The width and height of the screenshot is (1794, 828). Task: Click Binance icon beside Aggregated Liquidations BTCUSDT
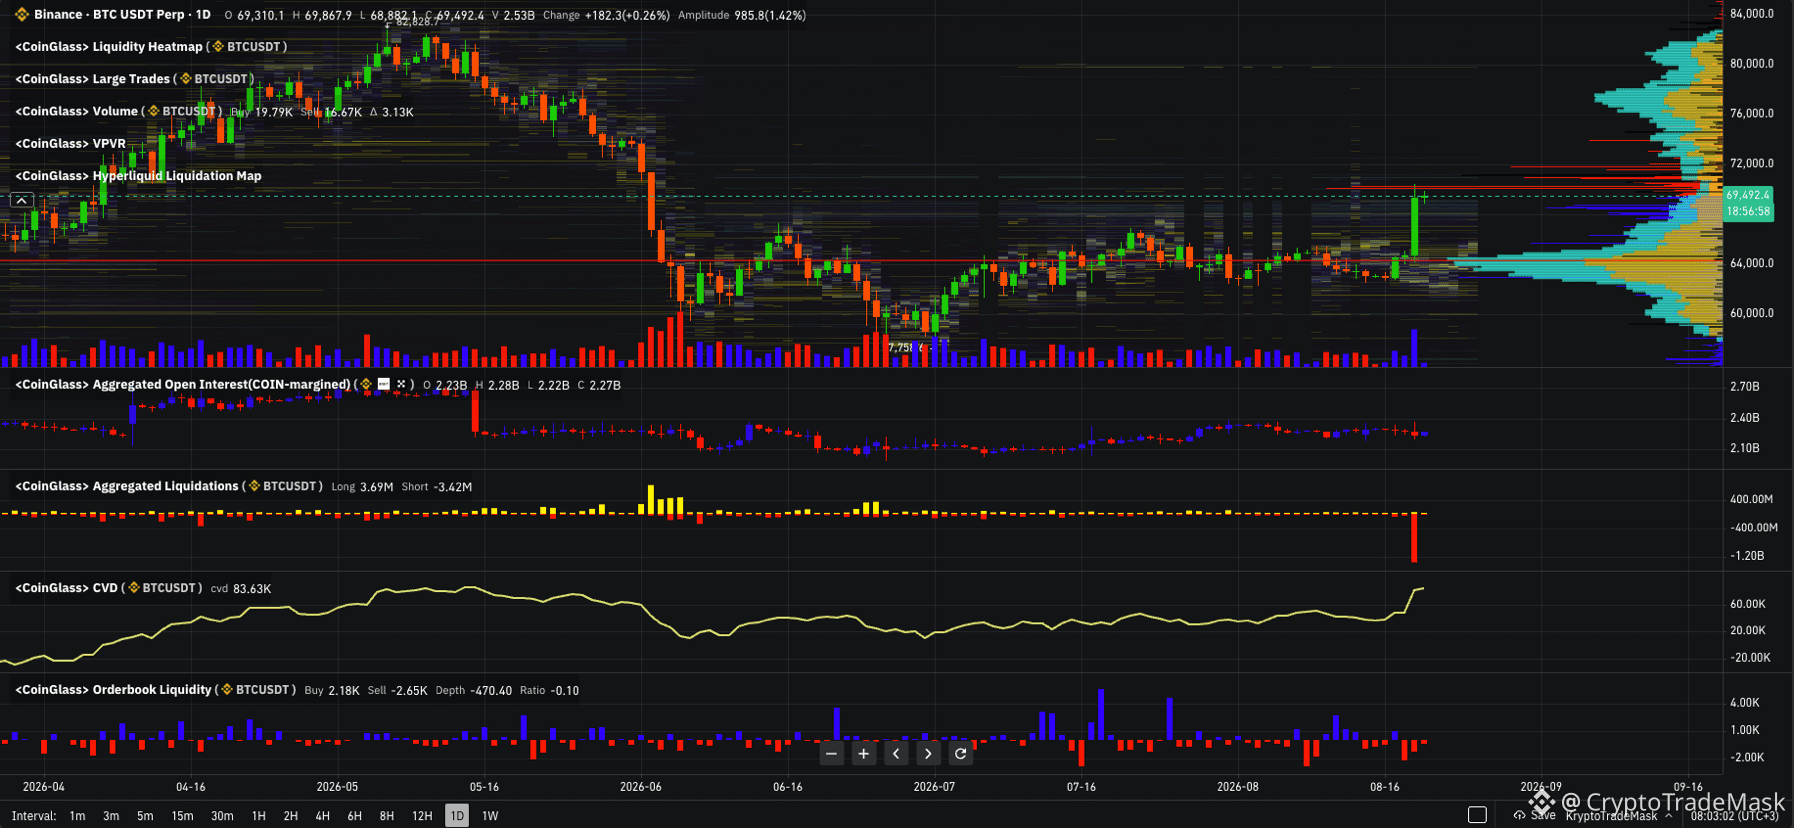coord(254,486)
